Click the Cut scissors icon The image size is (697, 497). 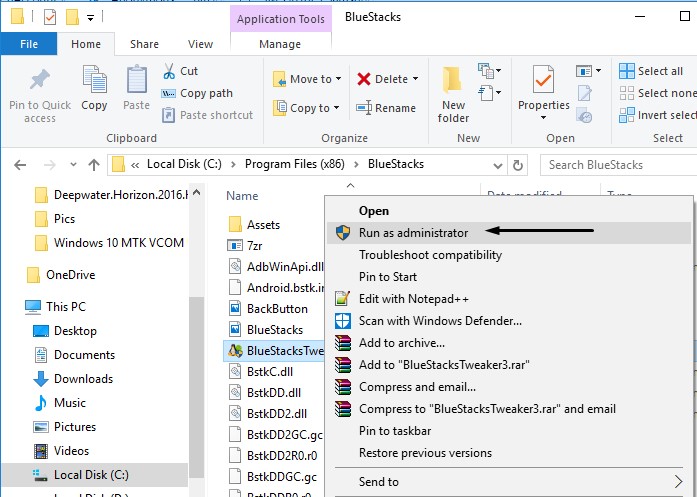coord(169,71)
